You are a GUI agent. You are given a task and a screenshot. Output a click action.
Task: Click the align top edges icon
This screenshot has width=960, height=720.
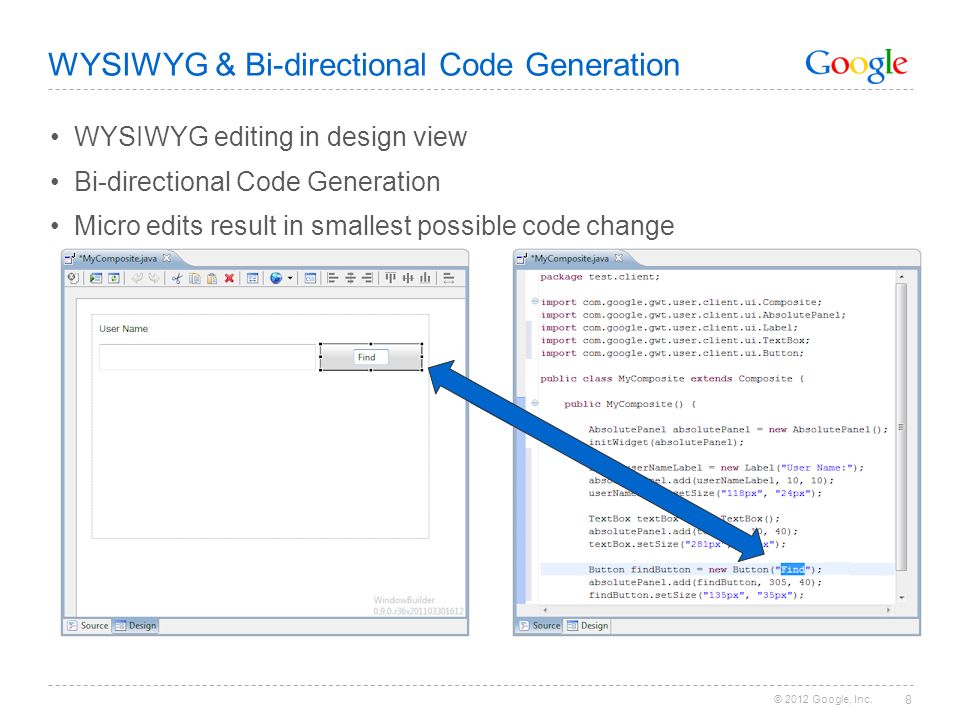(x=390, y=279)
